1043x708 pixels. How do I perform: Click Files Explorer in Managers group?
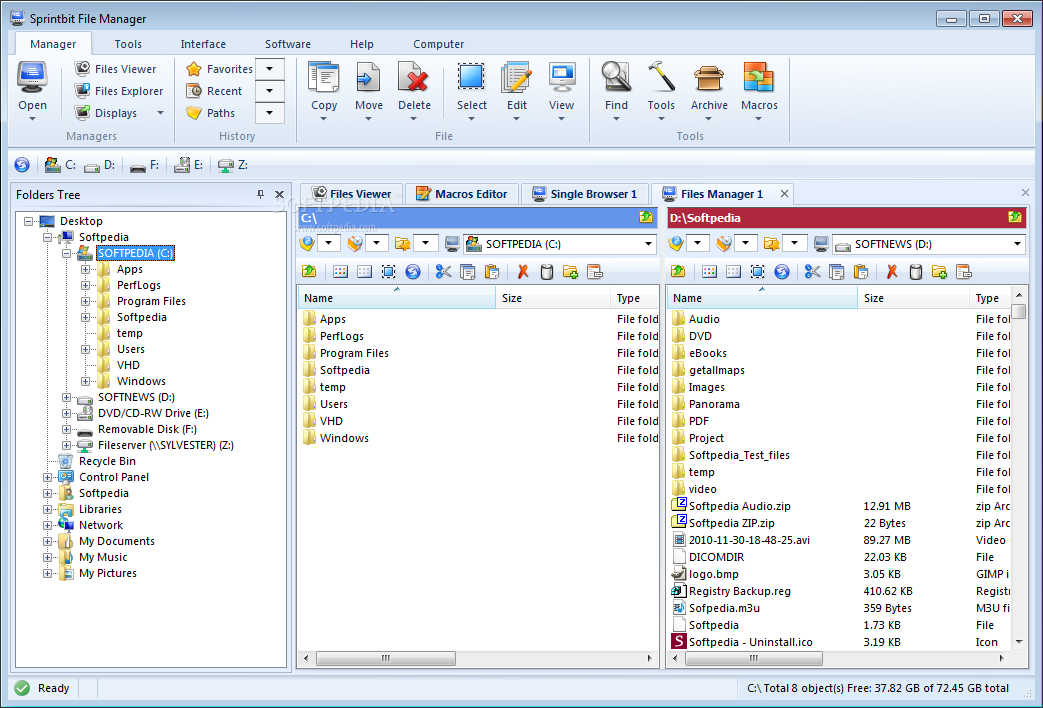(118, 90)
